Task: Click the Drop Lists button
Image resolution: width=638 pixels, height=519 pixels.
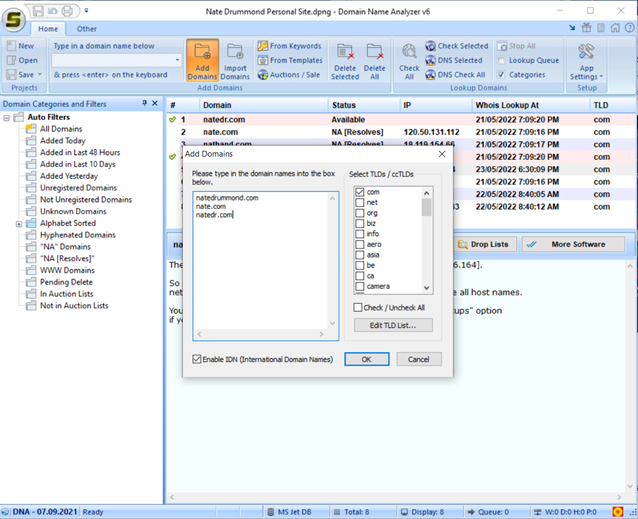Action: tap(485, 244)
